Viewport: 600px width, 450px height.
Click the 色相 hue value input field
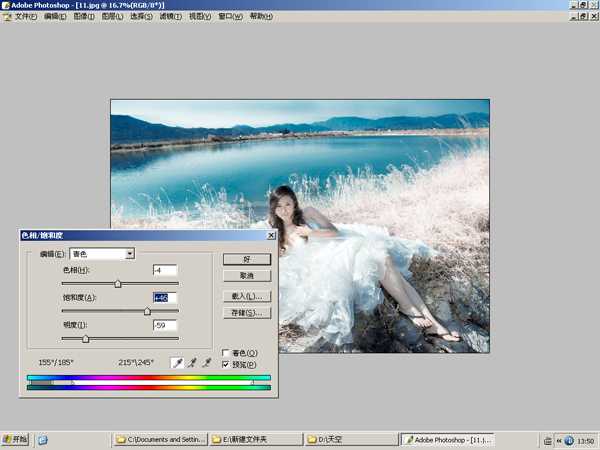pyautogui.click(x=164, y=270)
